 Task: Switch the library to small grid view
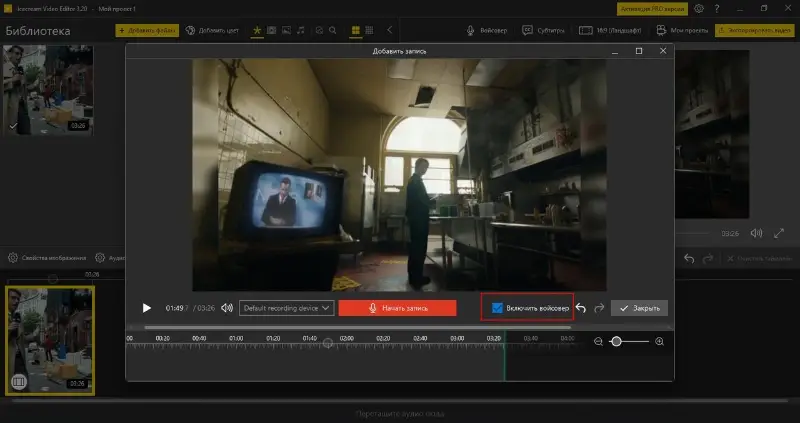coord(369,31)
